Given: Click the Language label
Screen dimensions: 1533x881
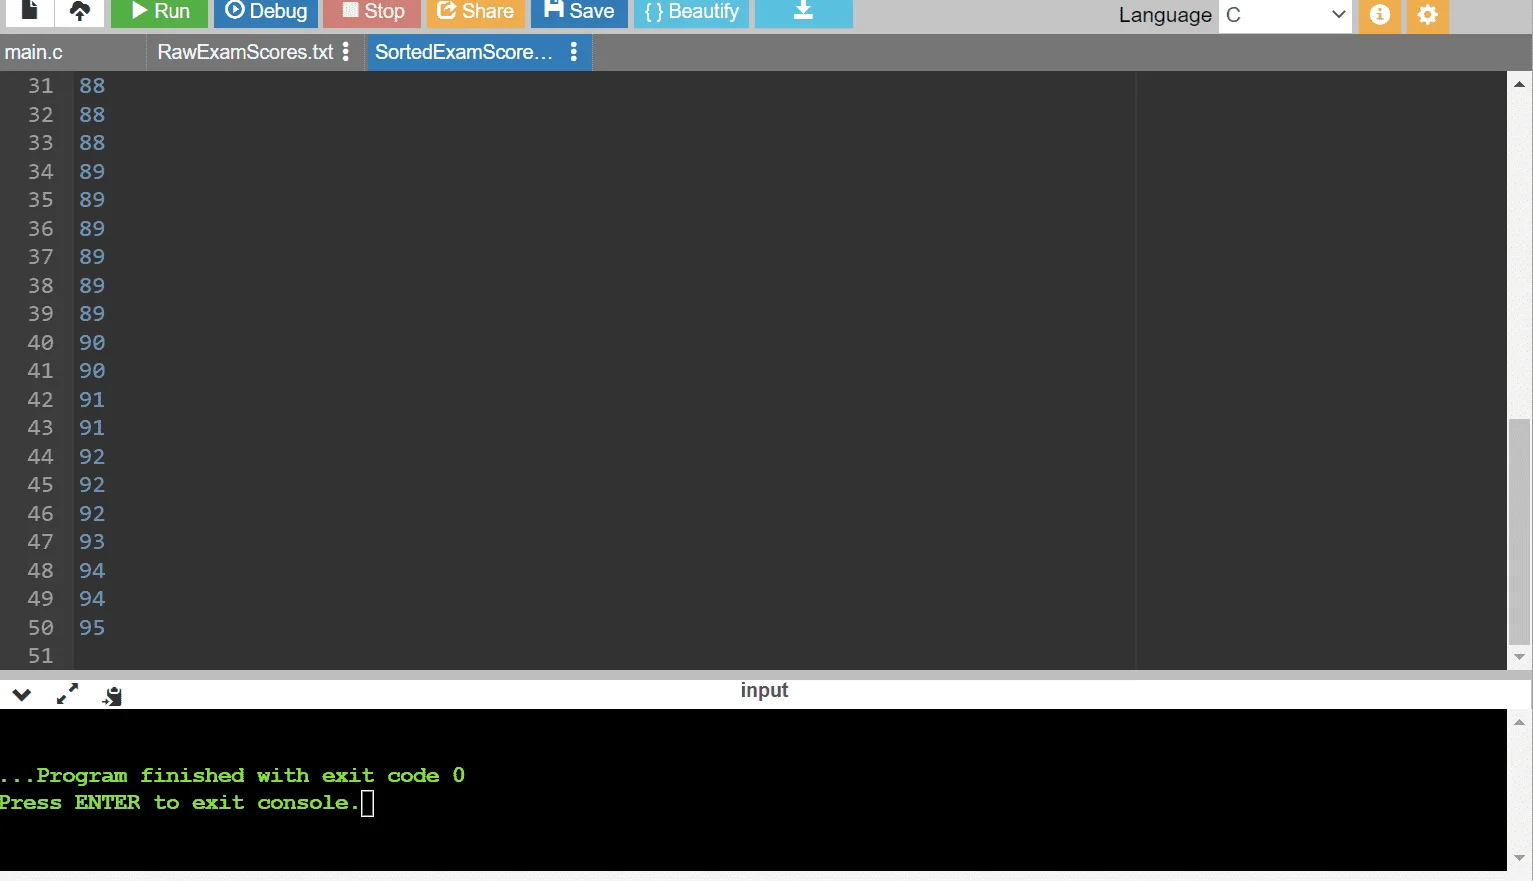Looking at the screenshot, I should point(1165,15).
